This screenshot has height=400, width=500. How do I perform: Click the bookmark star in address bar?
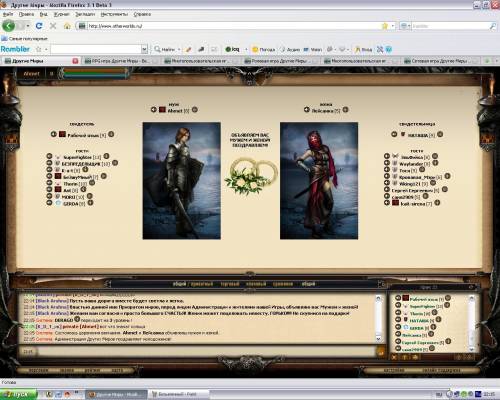(385, 26)
